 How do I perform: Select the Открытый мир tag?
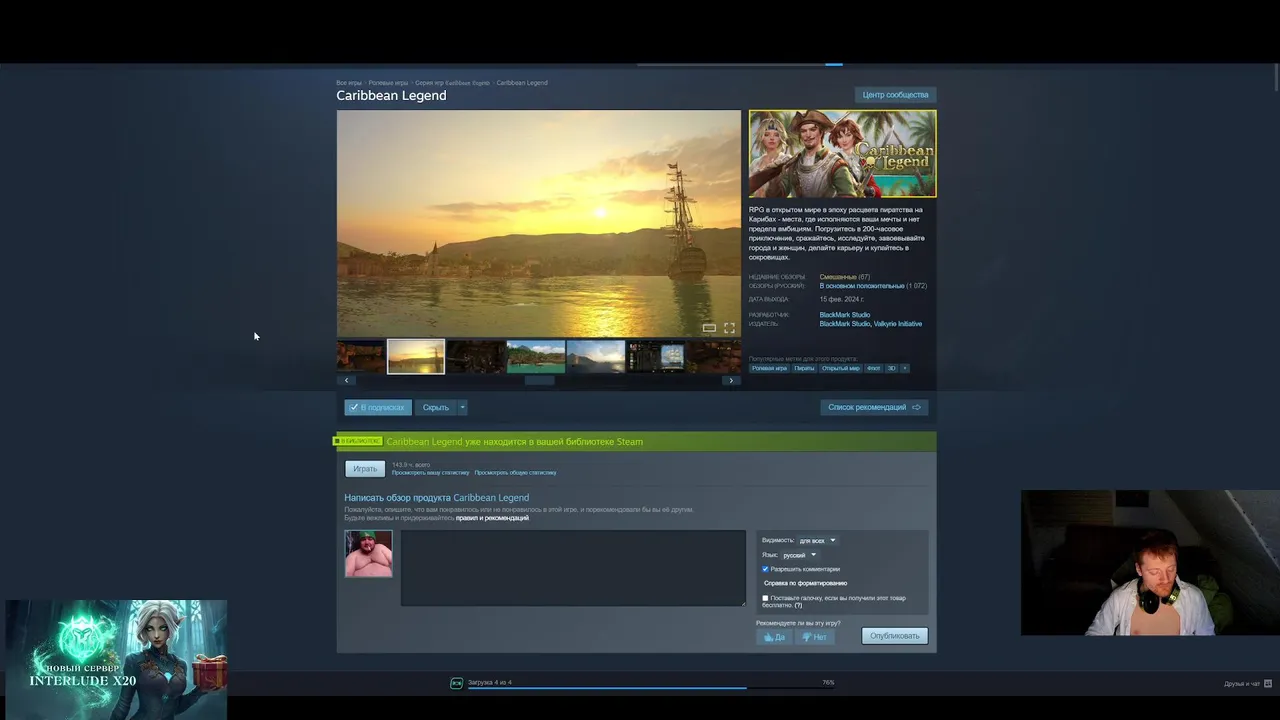(x=841, y=368)
